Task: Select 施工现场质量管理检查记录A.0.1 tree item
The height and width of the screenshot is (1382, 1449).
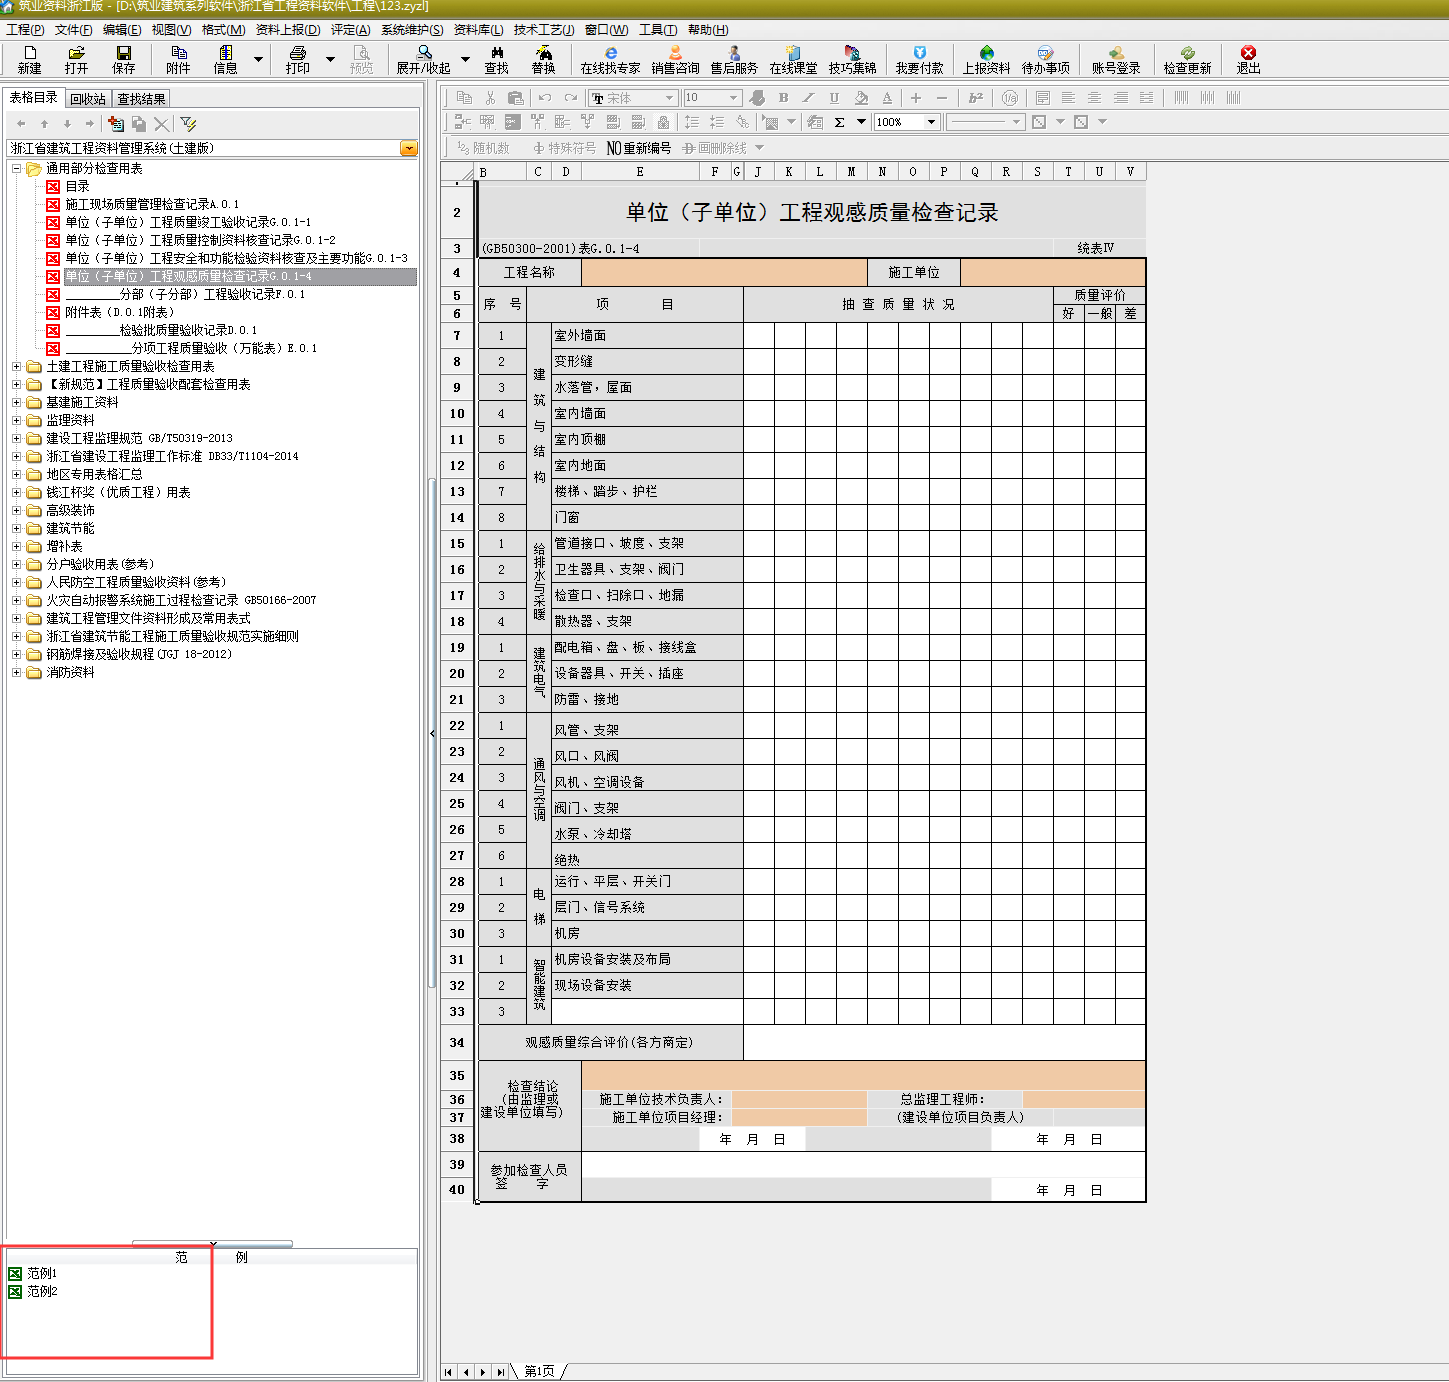Action: click(152, 204)
